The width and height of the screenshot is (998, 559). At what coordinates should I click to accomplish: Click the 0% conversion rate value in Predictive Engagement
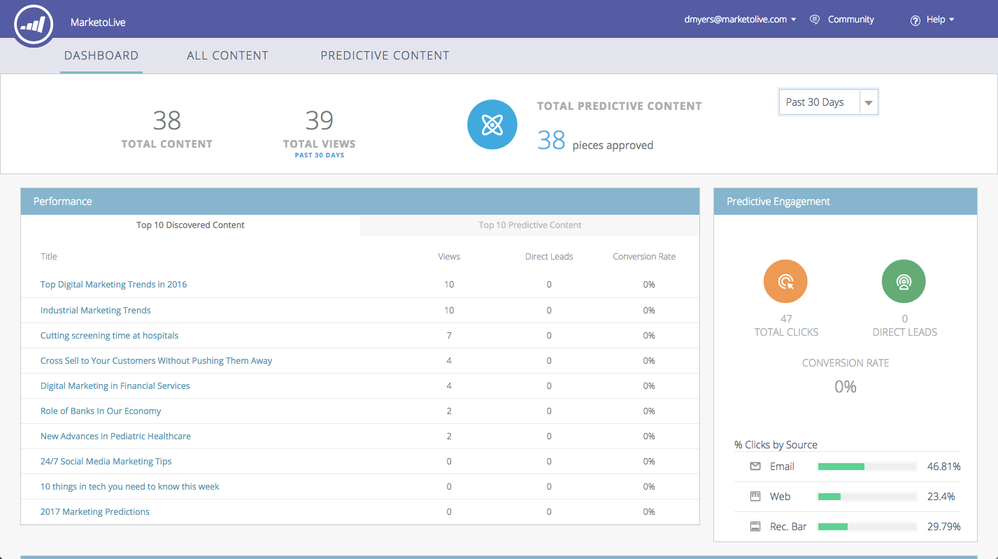pos(845,386)
